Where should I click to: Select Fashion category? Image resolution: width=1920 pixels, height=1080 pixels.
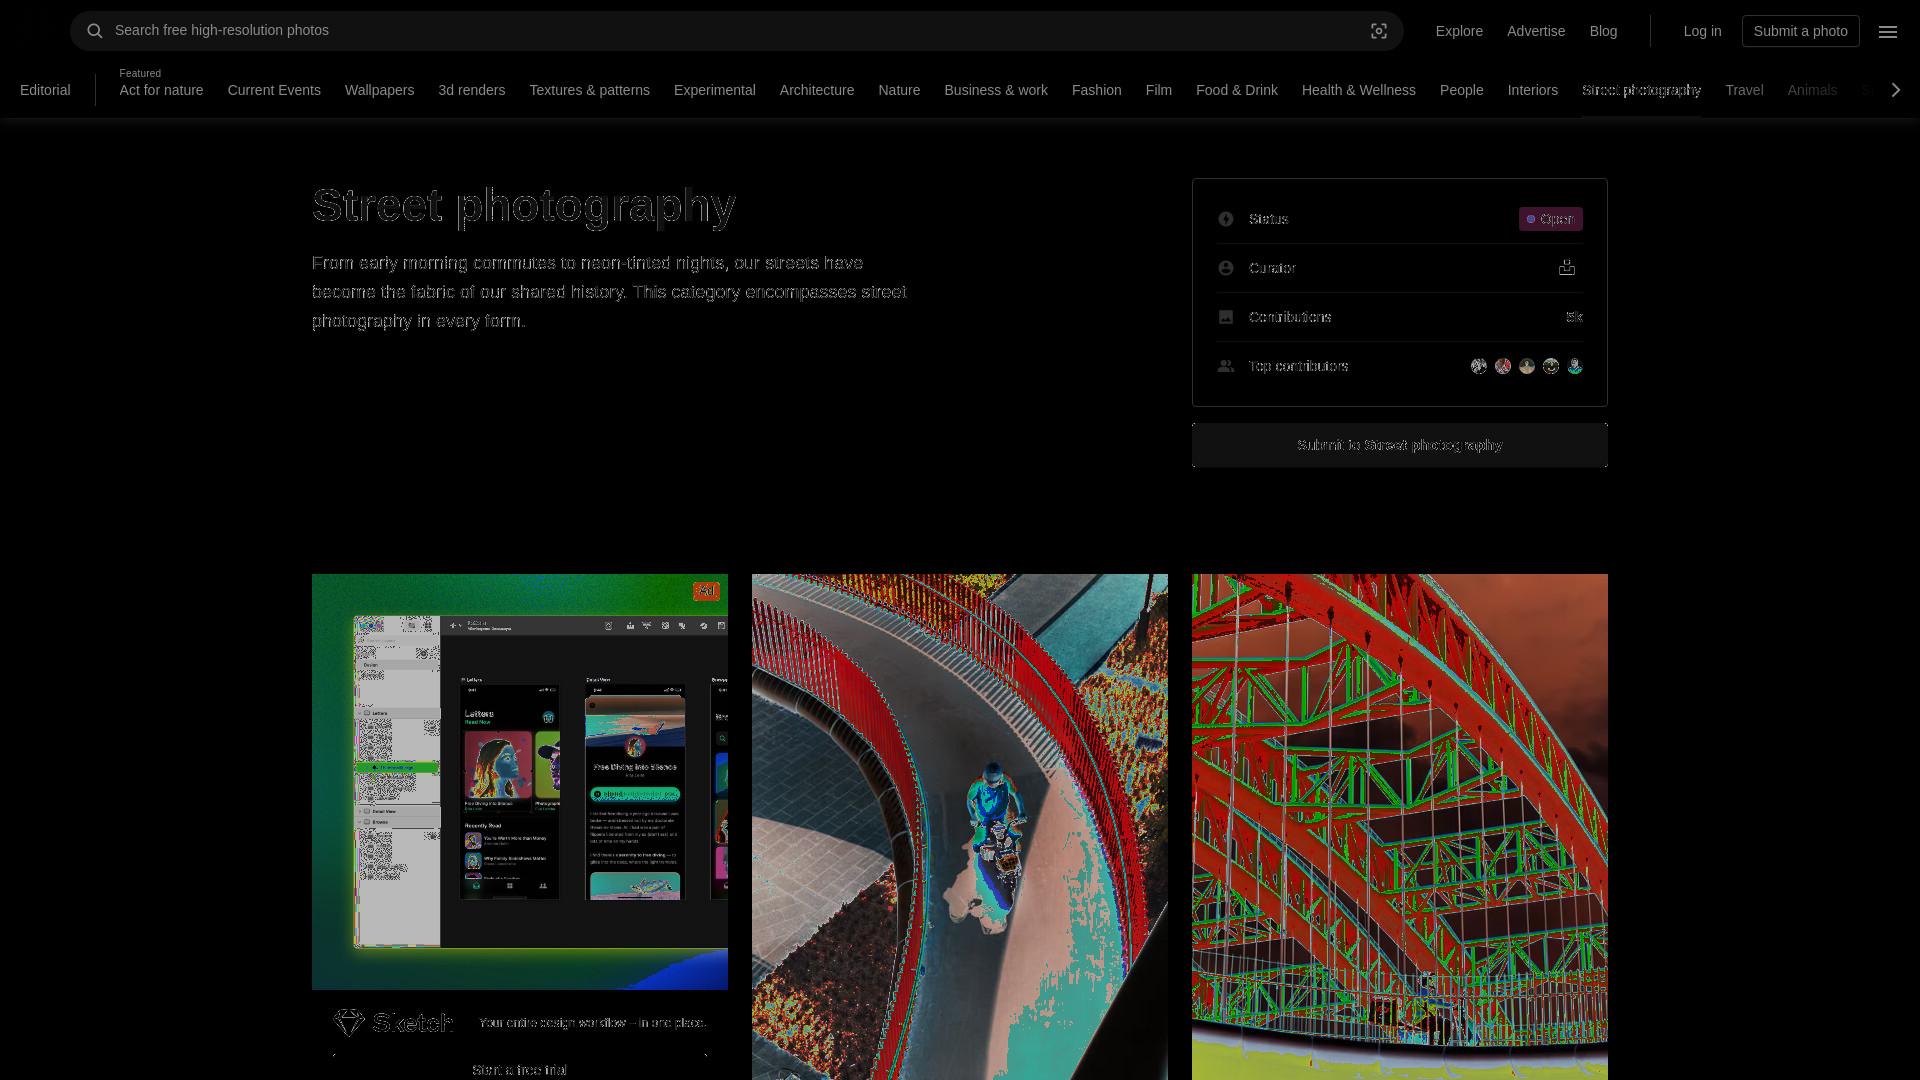(1096, 90)
